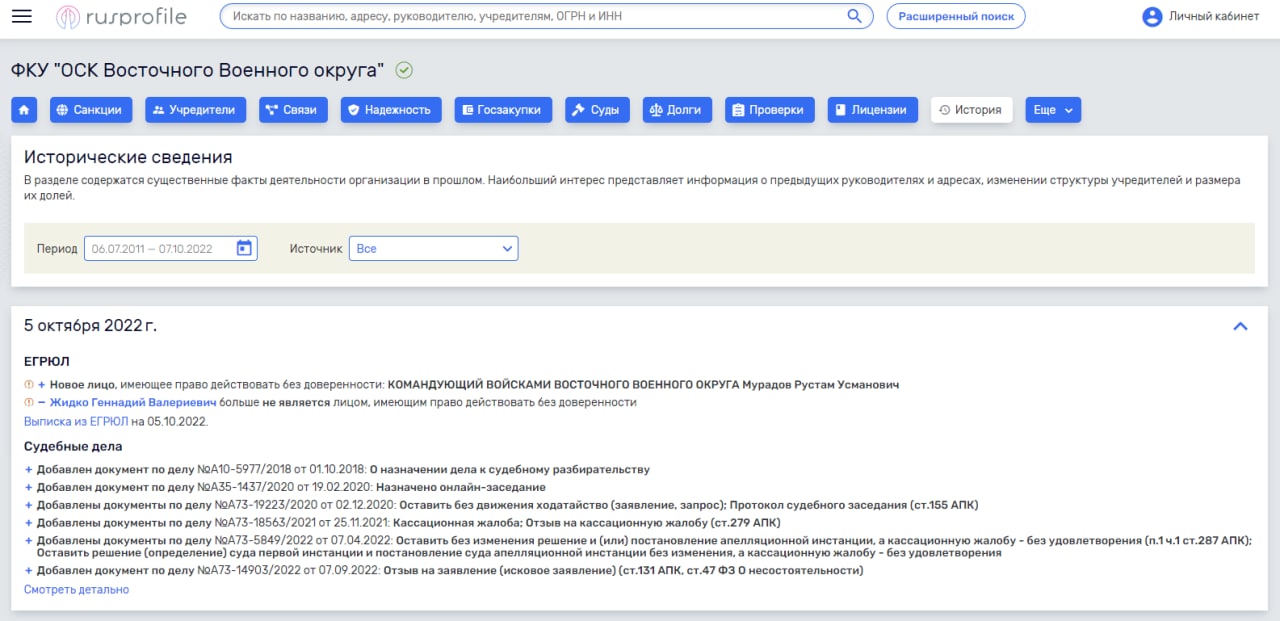The height and width of the screenshot is (621, 1280).
Task: Open the Источник dropdown
Action: click(x=433, y=248)
